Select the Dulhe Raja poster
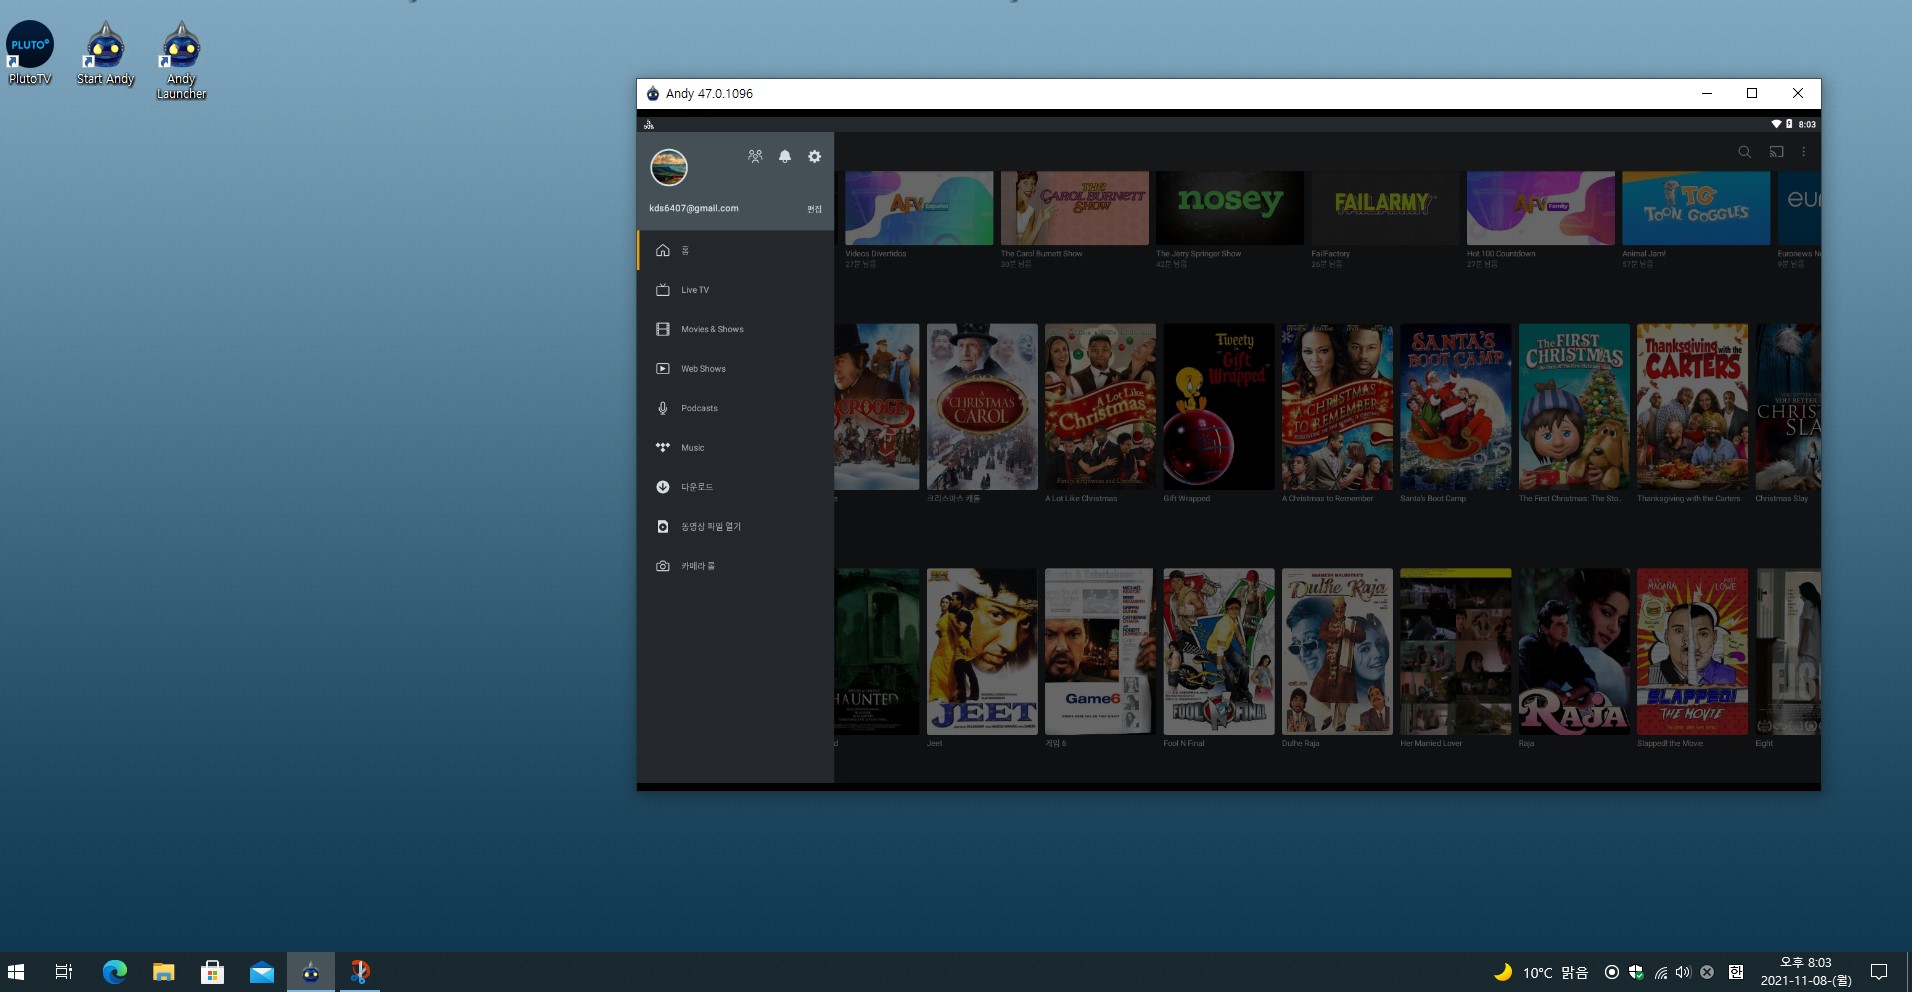This screenshot has height=992, width=1912. click(1337, 651)
